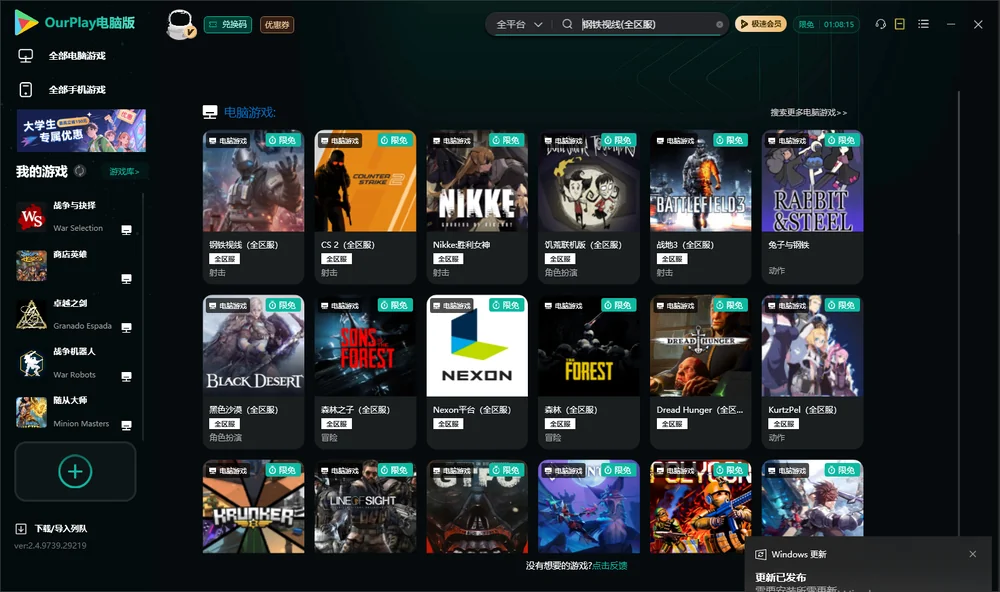Open customer service headset icon
The image size is (1000, 592).
point(881,24)
